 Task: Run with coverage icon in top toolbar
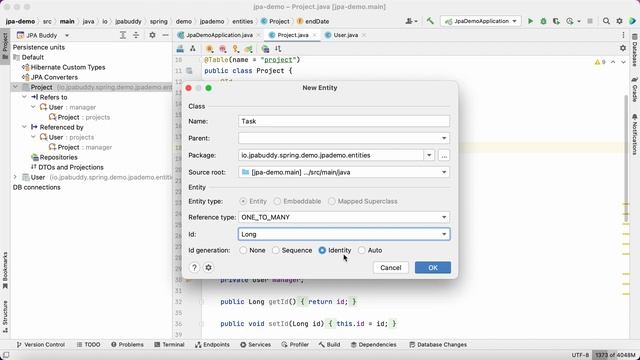(556, 21)
